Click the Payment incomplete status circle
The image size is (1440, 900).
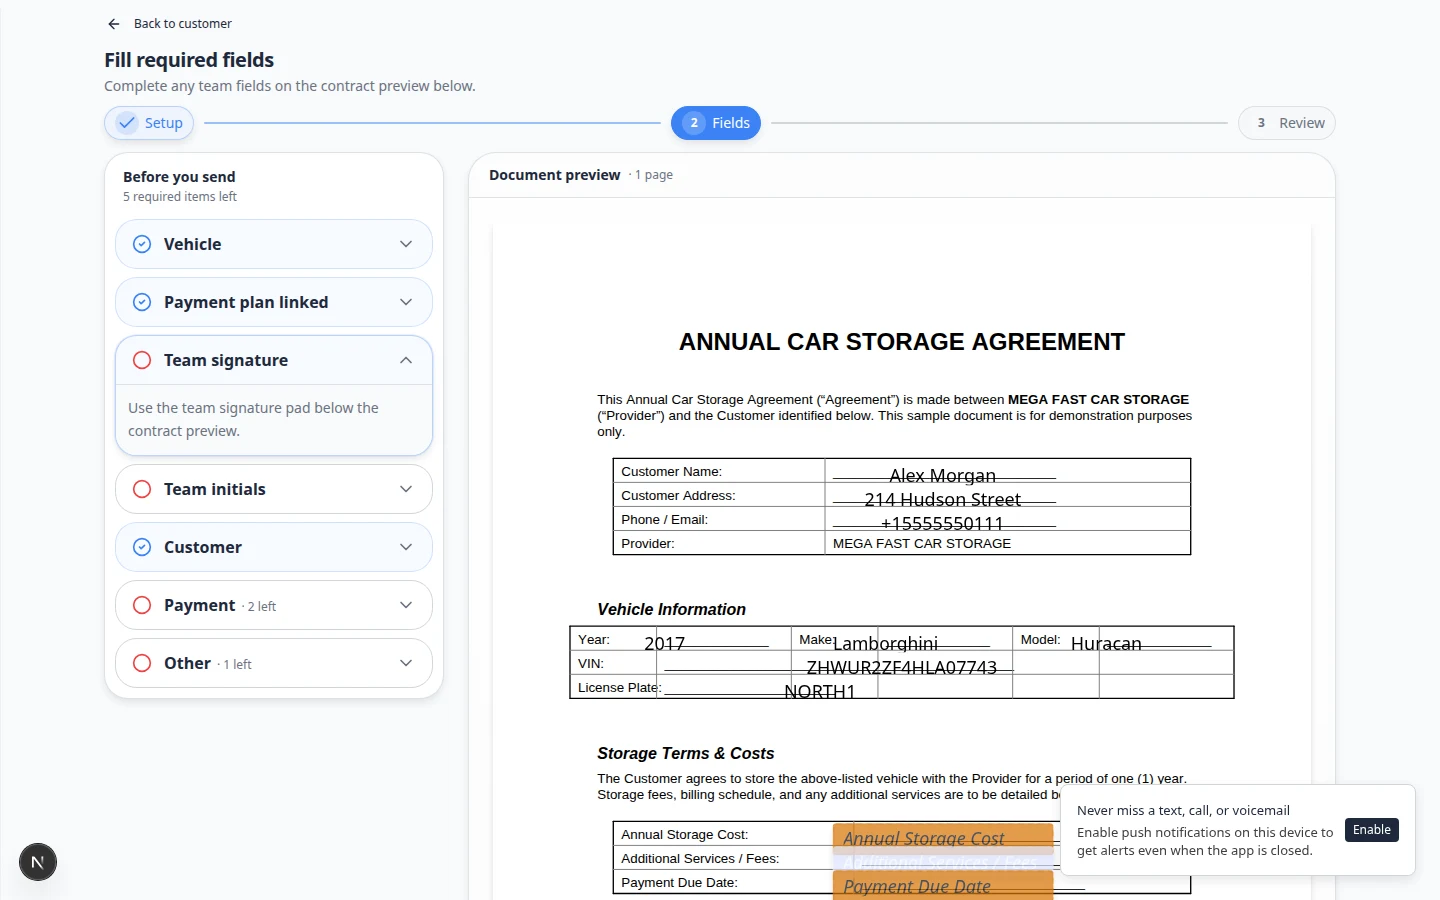(x=142, y=605)
